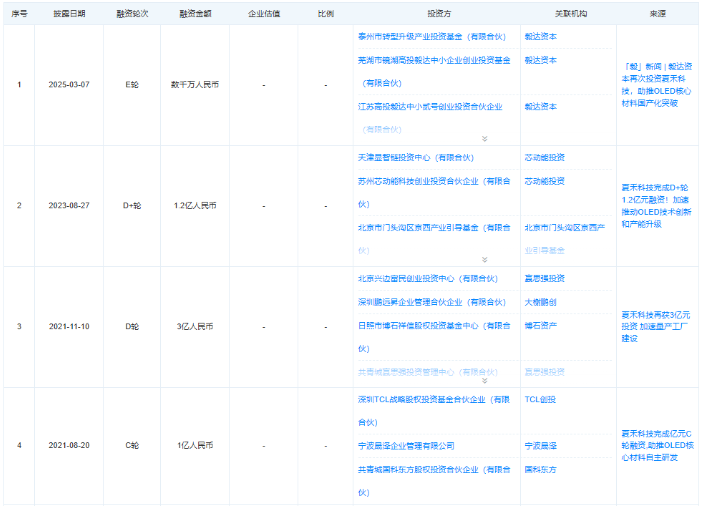The image size is (703, 509).
Task: Select the amount cell 1.2亿人民币
Action: [195, 206]
